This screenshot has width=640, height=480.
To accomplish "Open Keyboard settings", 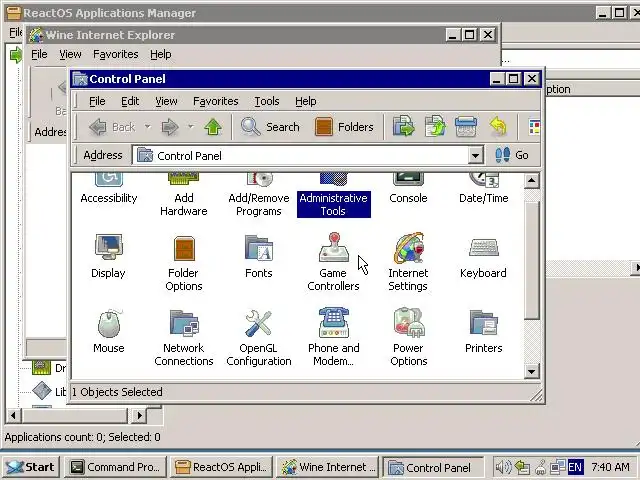I will click(483, 257).
